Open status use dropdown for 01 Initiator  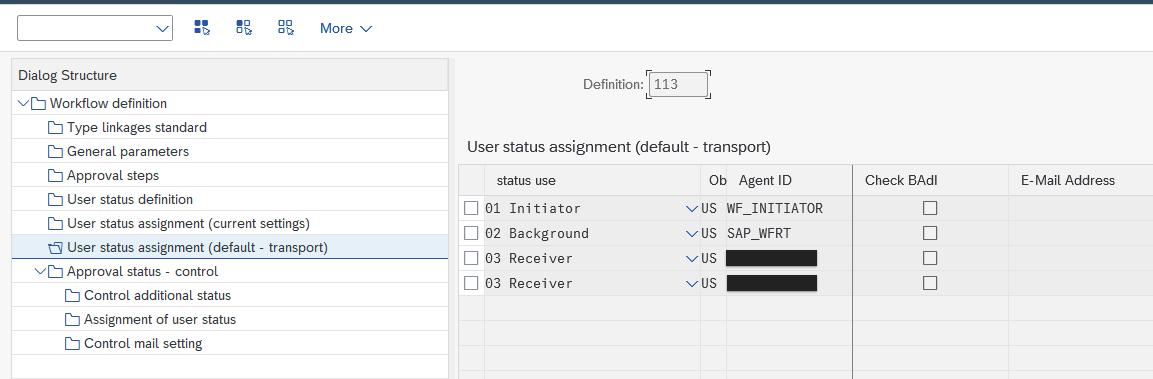(691, 209)
